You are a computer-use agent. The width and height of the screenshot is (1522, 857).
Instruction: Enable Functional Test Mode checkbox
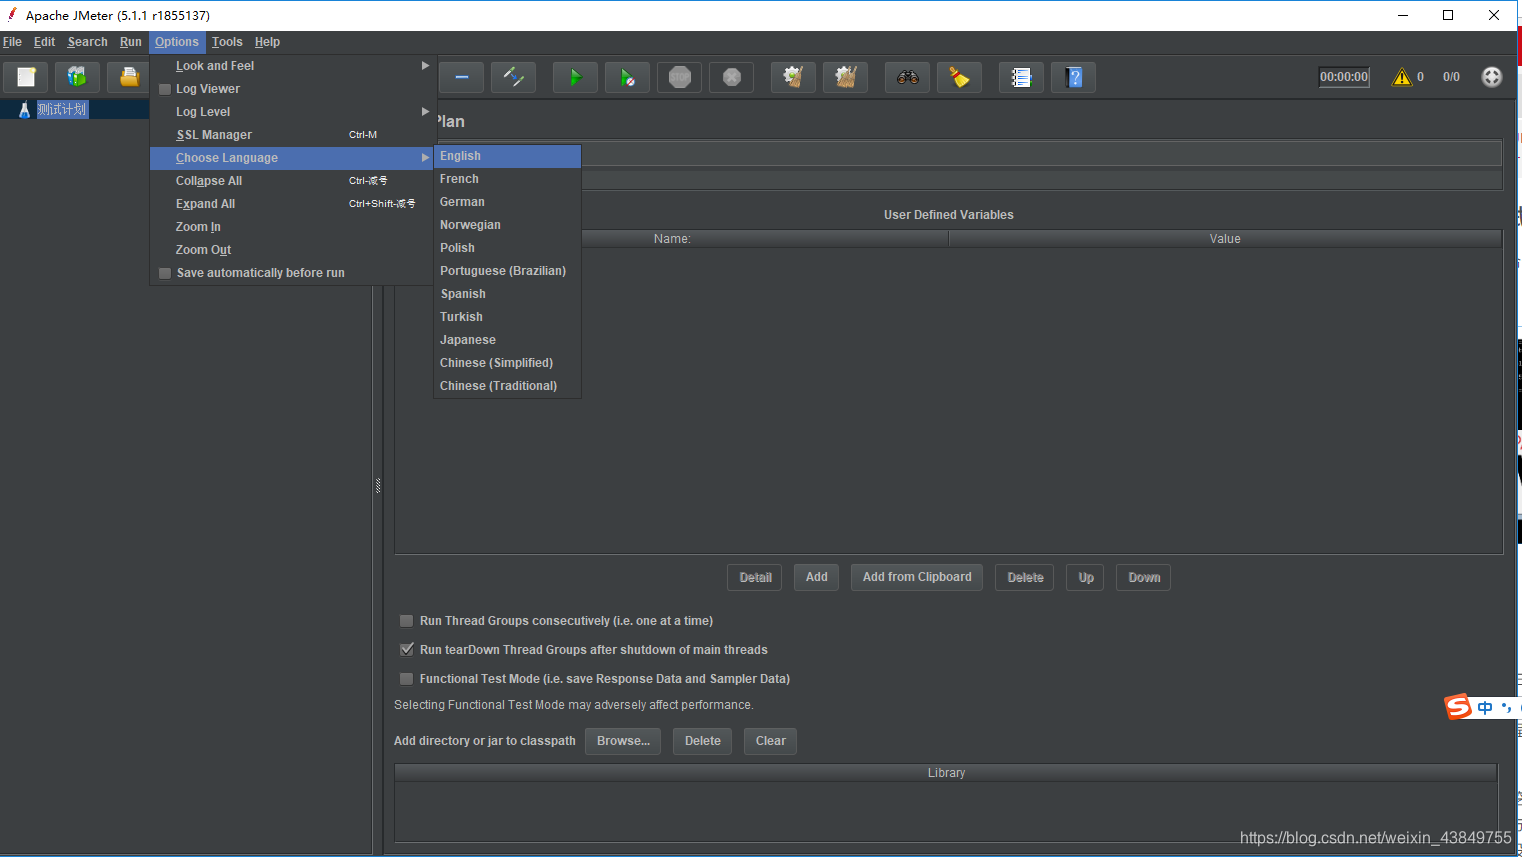407,679
